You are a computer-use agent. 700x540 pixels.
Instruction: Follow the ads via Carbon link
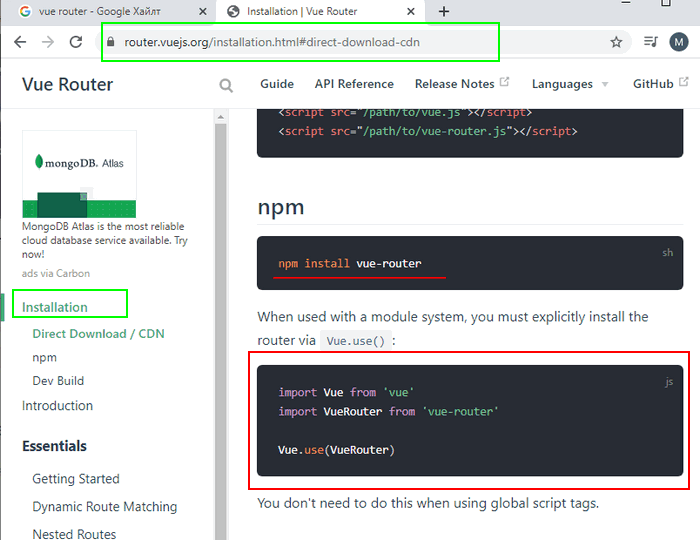pyautogui.click(x=56, y=273)
